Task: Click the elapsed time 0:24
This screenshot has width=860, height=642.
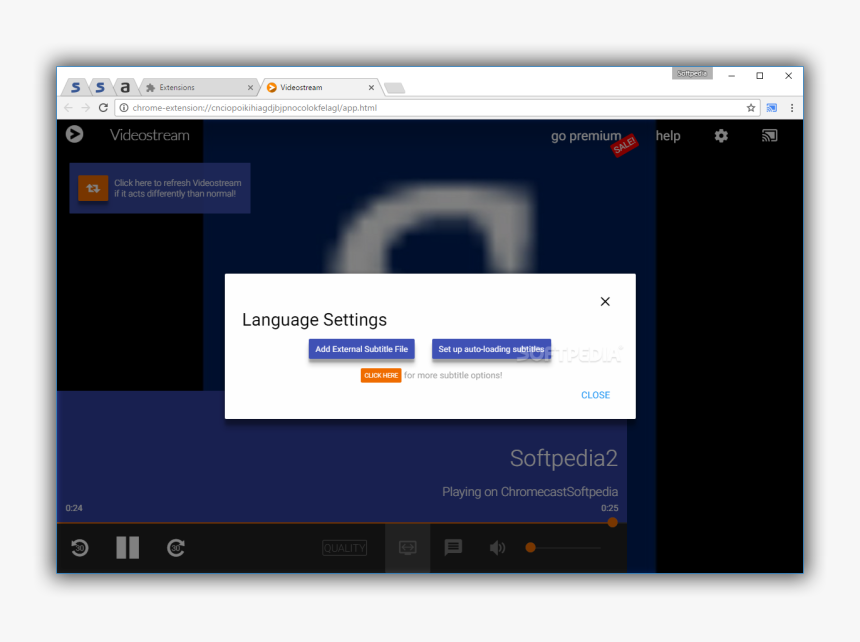Action: coord(74,508)
